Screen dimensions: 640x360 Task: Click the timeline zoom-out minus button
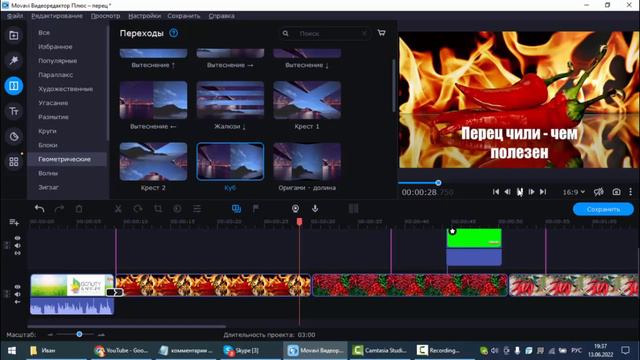pyautogui.click(x=50, y=335)
